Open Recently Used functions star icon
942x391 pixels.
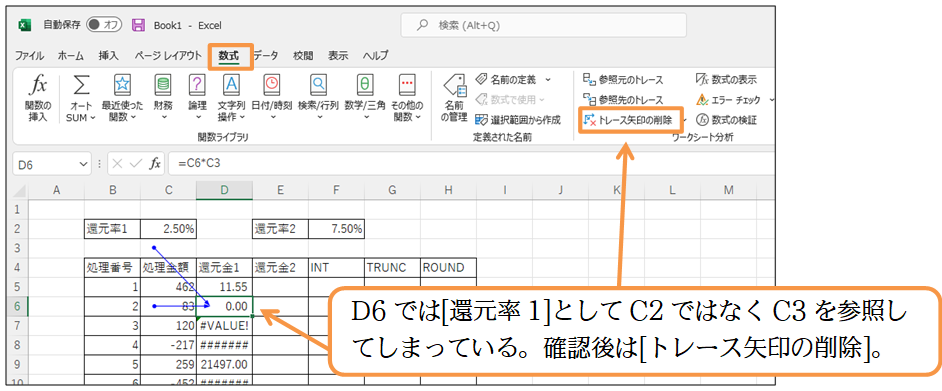[x=122, y=85]
